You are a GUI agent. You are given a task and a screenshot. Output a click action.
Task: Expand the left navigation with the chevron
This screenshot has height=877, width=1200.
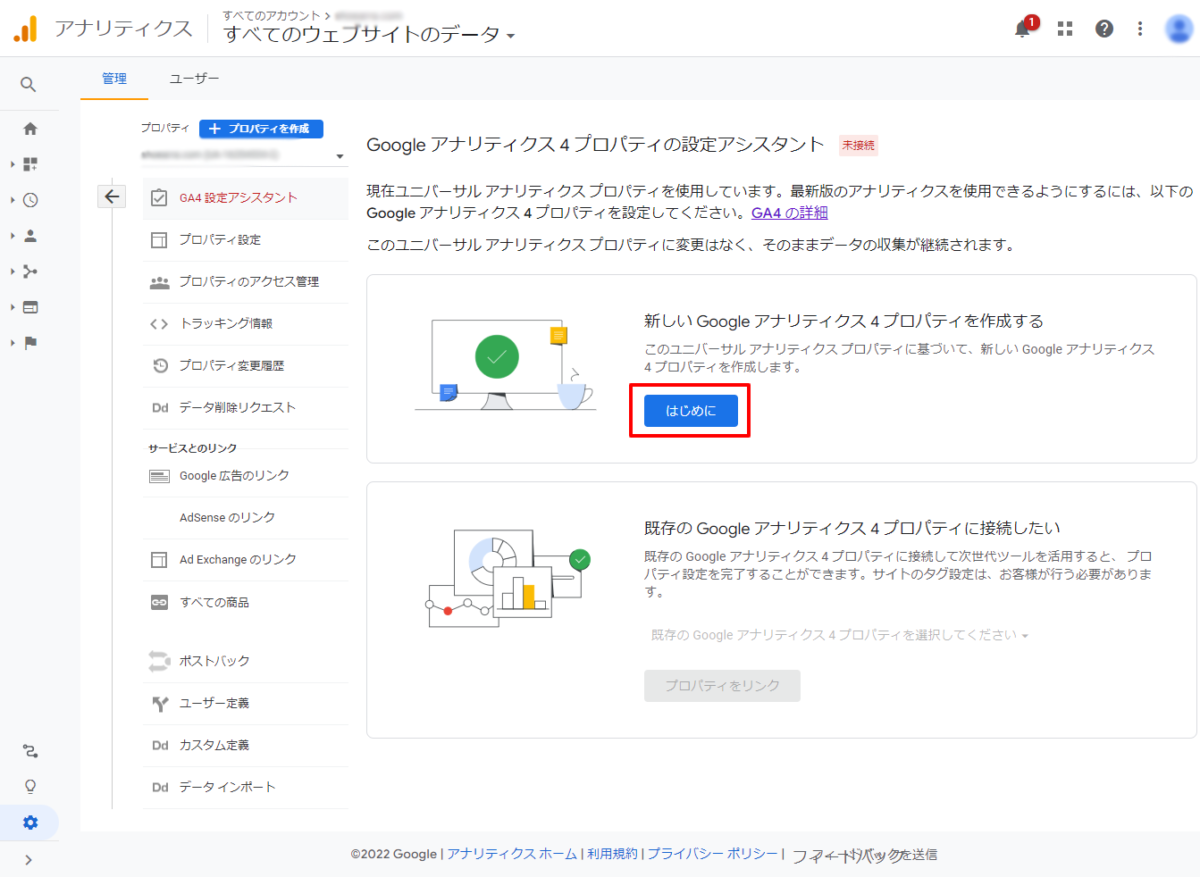(x=29, y=859)
